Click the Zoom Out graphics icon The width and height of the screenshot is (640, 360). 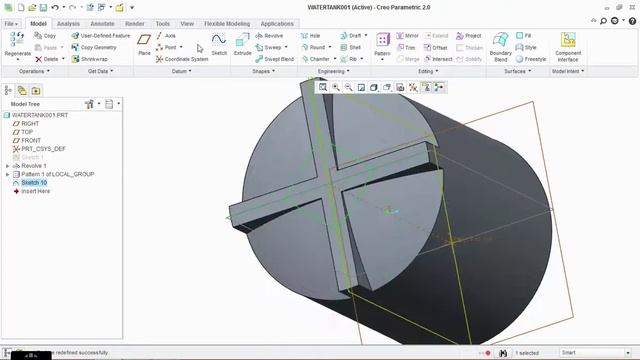348,87
